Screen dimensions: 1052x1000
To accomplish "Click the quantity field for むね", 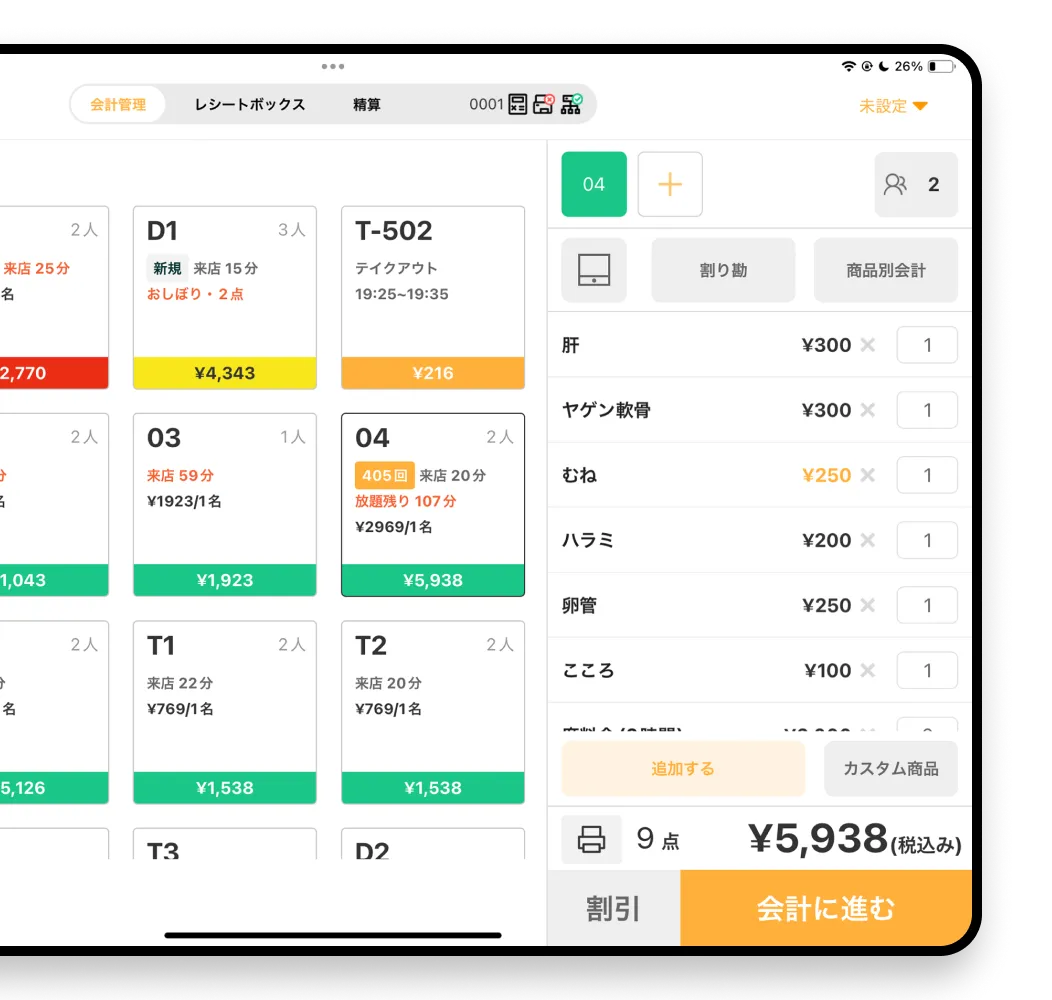I will [x=927, y=475].
